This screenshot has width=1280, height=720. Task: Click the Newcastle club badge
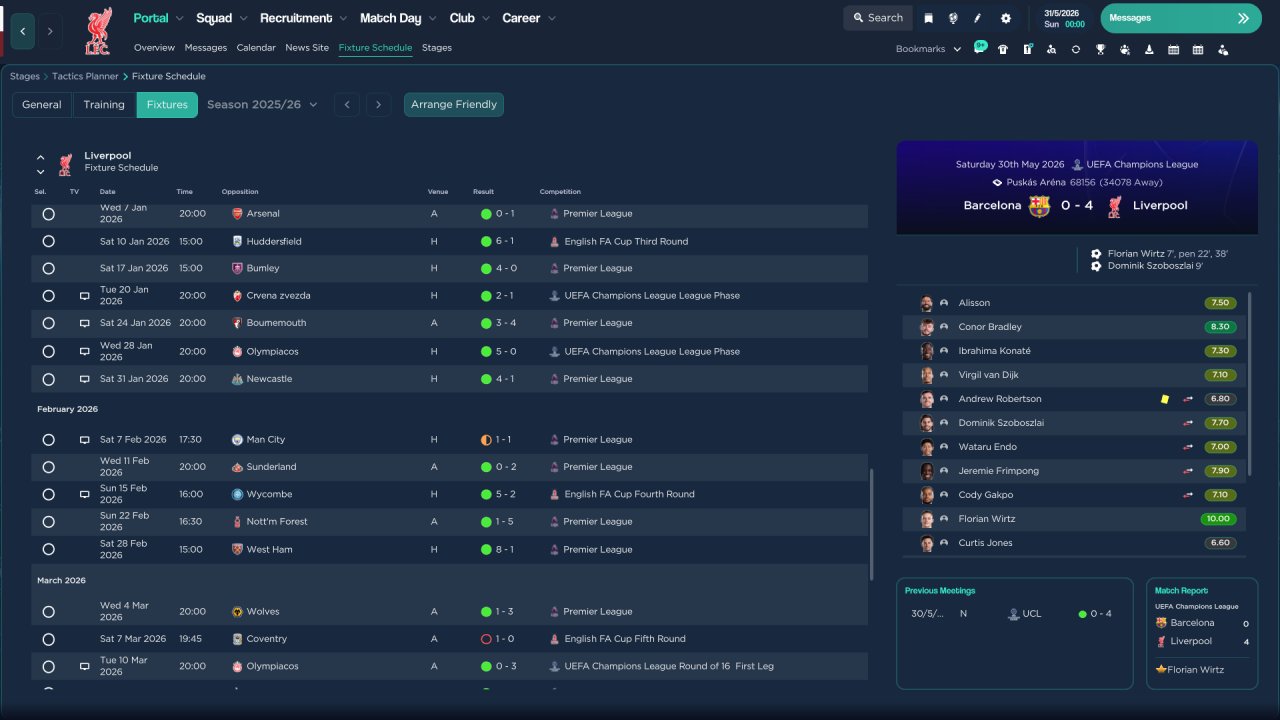click(x=237, y=379)
